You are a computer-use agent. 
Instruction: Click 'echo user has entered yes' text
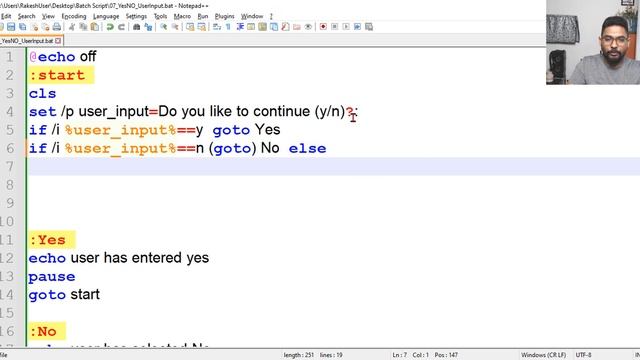119,258
